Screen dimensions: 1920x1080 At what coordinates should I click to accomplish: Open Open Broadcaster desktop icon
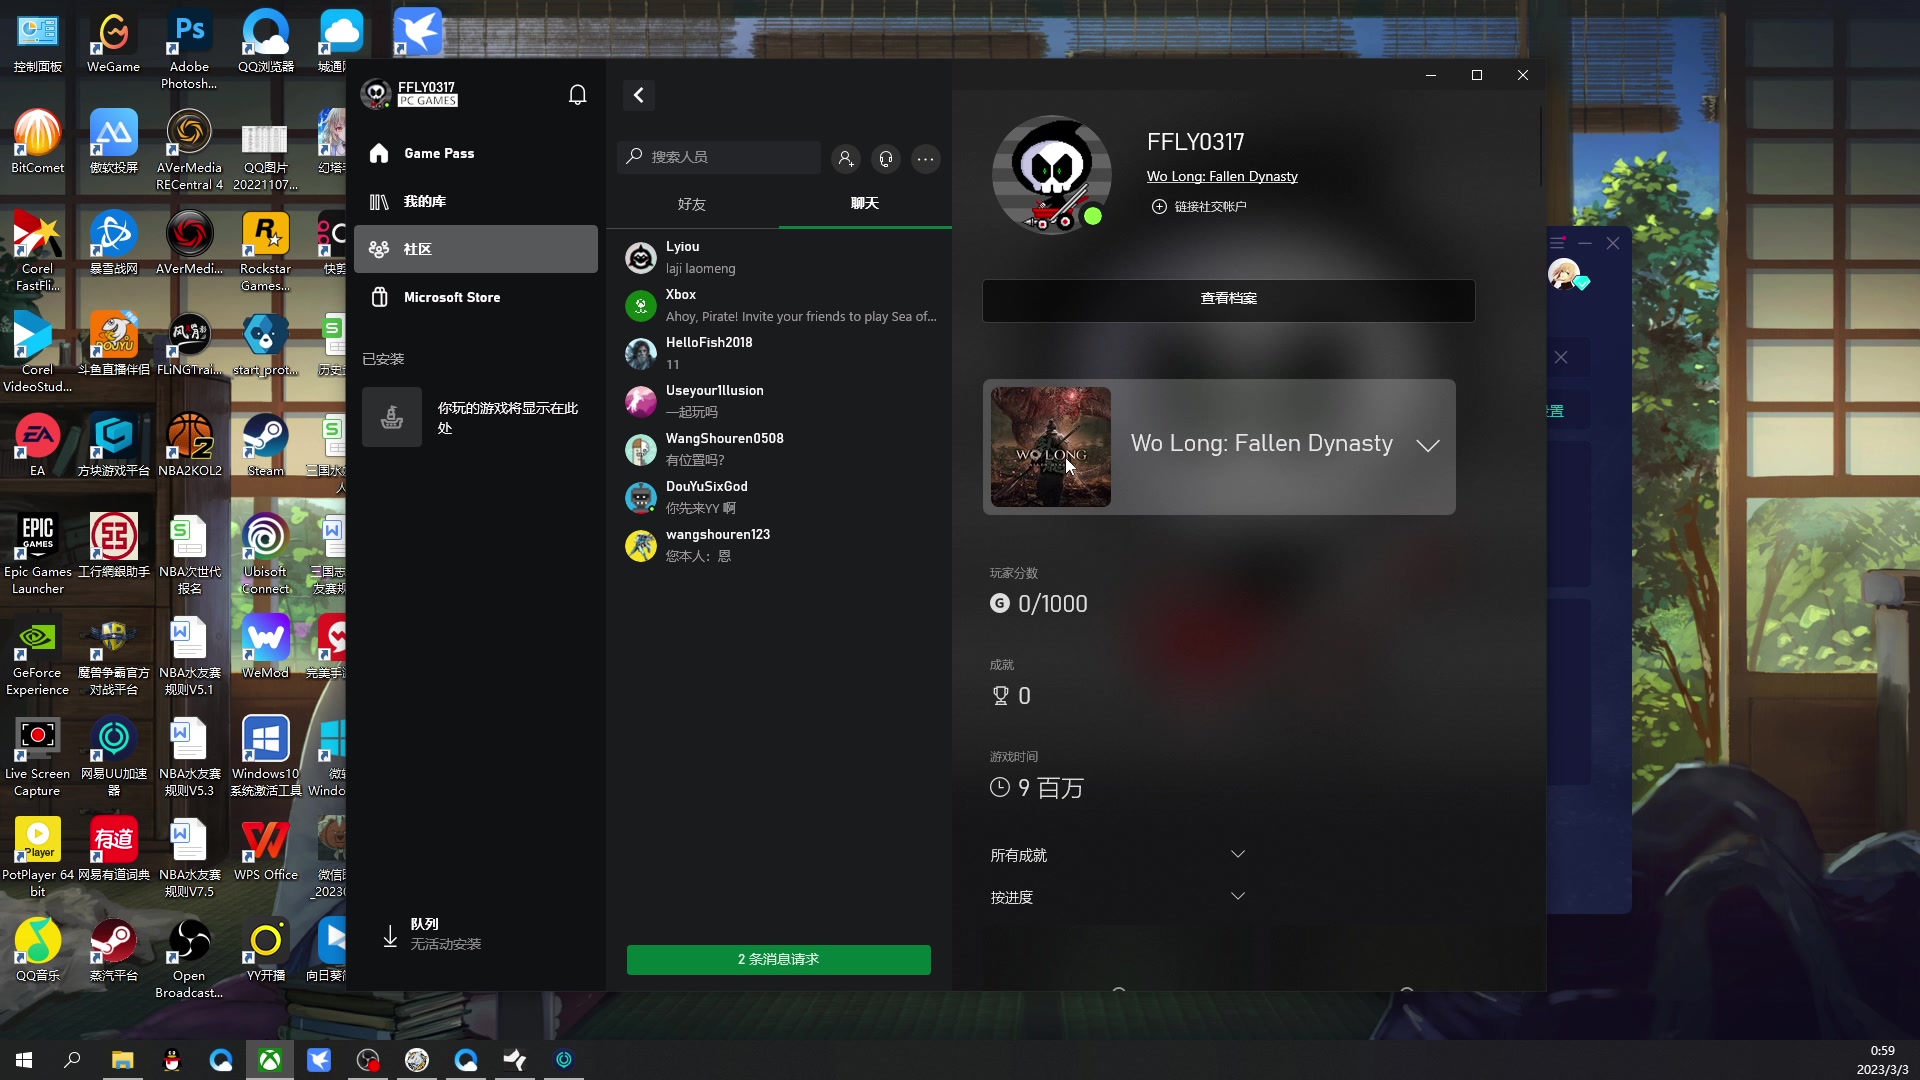click(x=189, y=957)
